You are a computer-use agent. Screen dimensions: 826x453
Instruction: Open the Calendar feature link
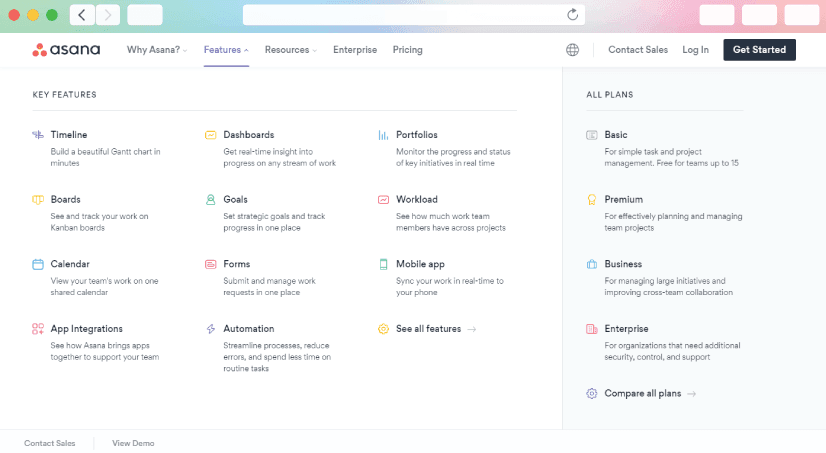(70, 264)
